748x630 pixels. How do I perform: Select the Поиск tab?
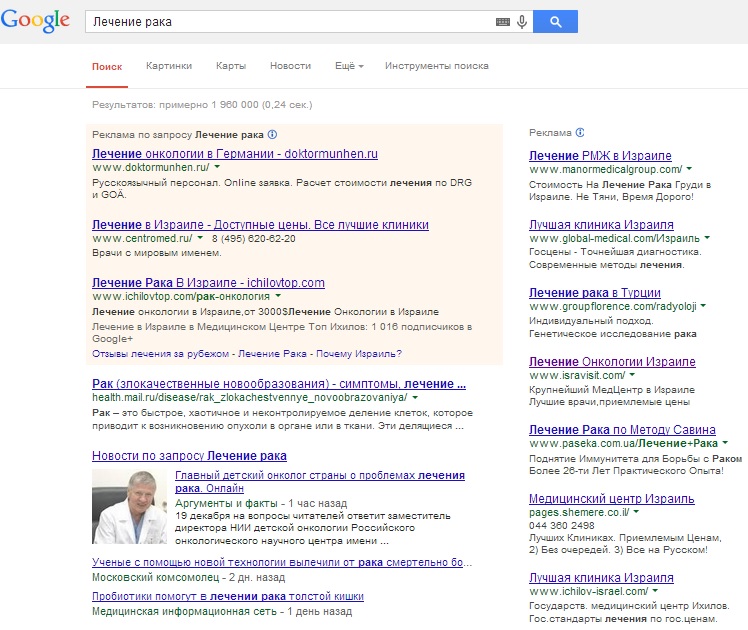(x=107, y=66)
